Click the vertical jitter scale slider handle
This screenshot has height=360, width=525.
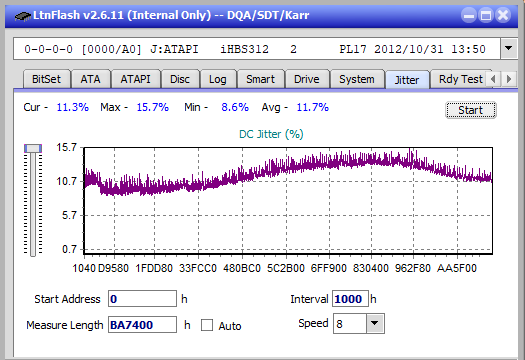[33, 148]
